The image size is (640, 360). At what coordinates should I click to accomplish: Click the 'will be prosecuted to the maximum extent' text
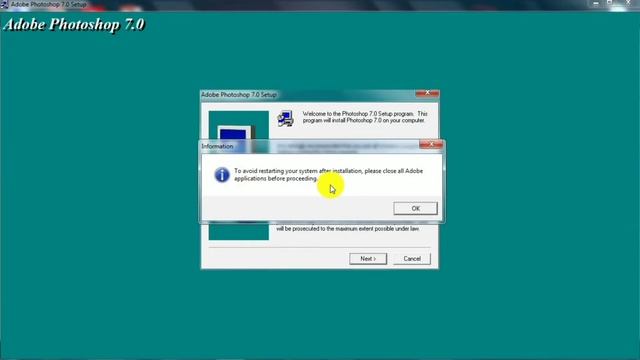348,229
